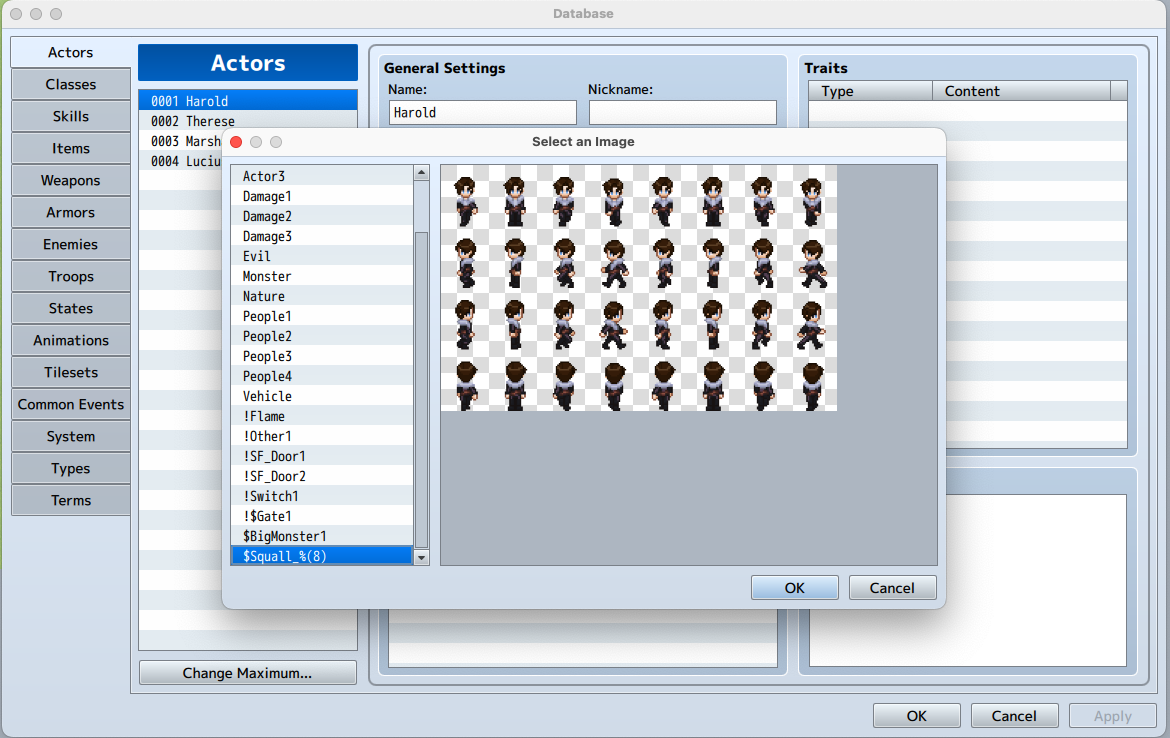
Task: Choose !SF_Door1 in the list
Action: [322, 456]
